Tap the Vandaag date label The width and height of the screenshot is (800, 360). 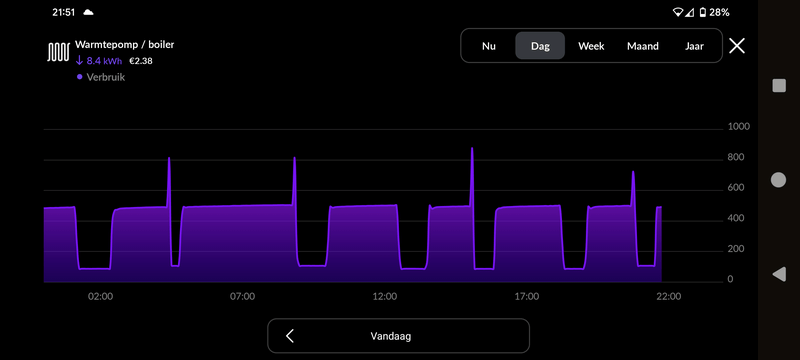(x=390, y=337)
